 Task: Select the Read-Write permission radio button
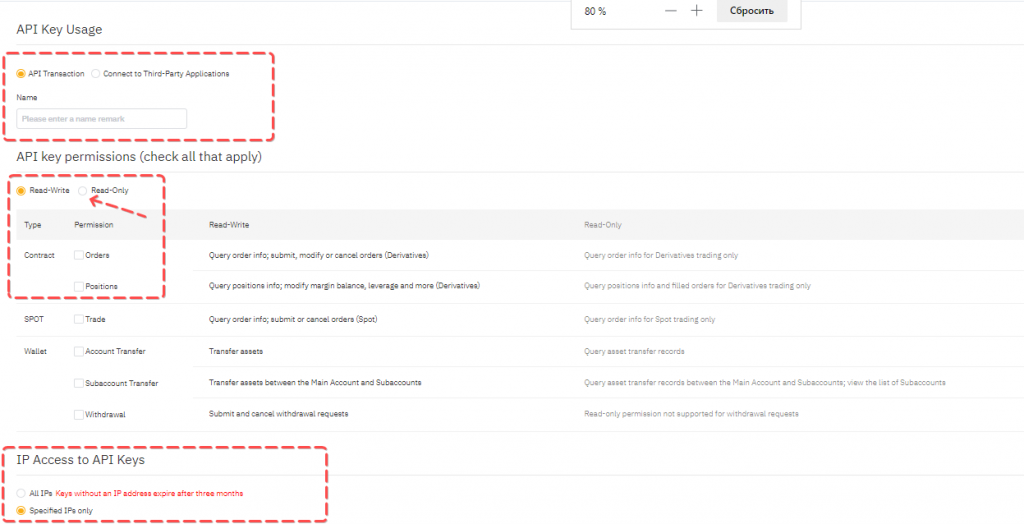[21, 191]
